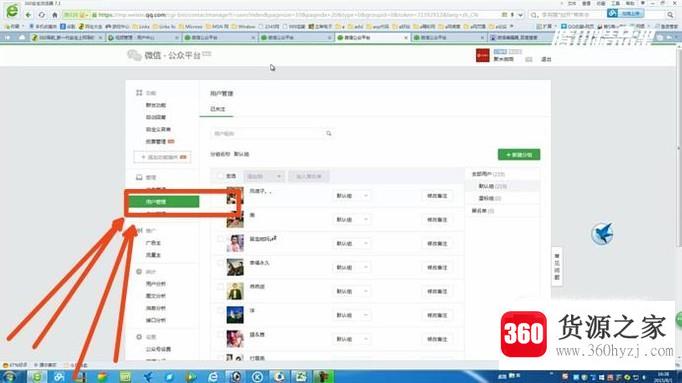Select the green 用户管理 sidebar item
The width and height of the screenshot is (682, 383).
[x=164, y=202]
